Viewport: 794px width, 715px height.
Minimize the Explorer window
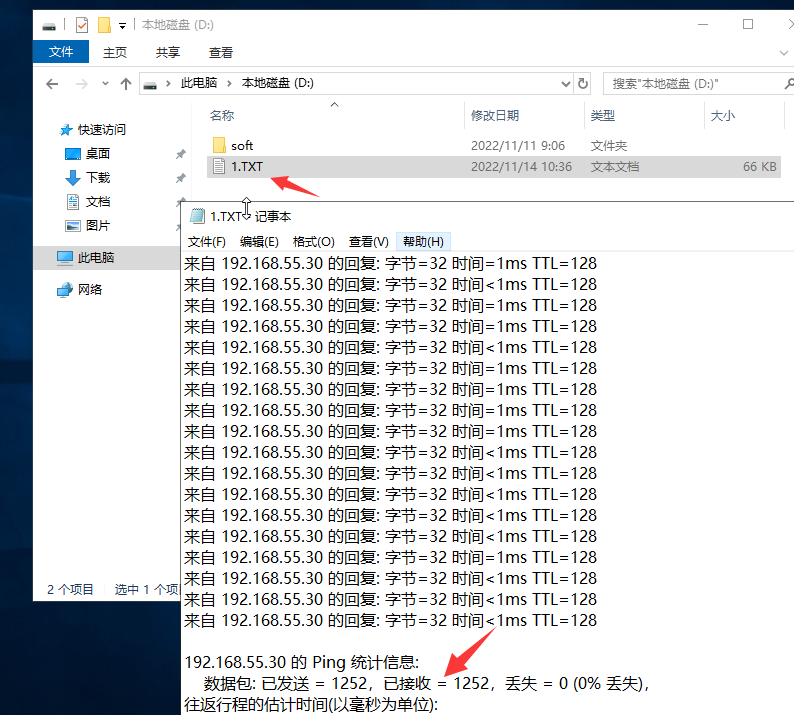(x=703, y=24)
